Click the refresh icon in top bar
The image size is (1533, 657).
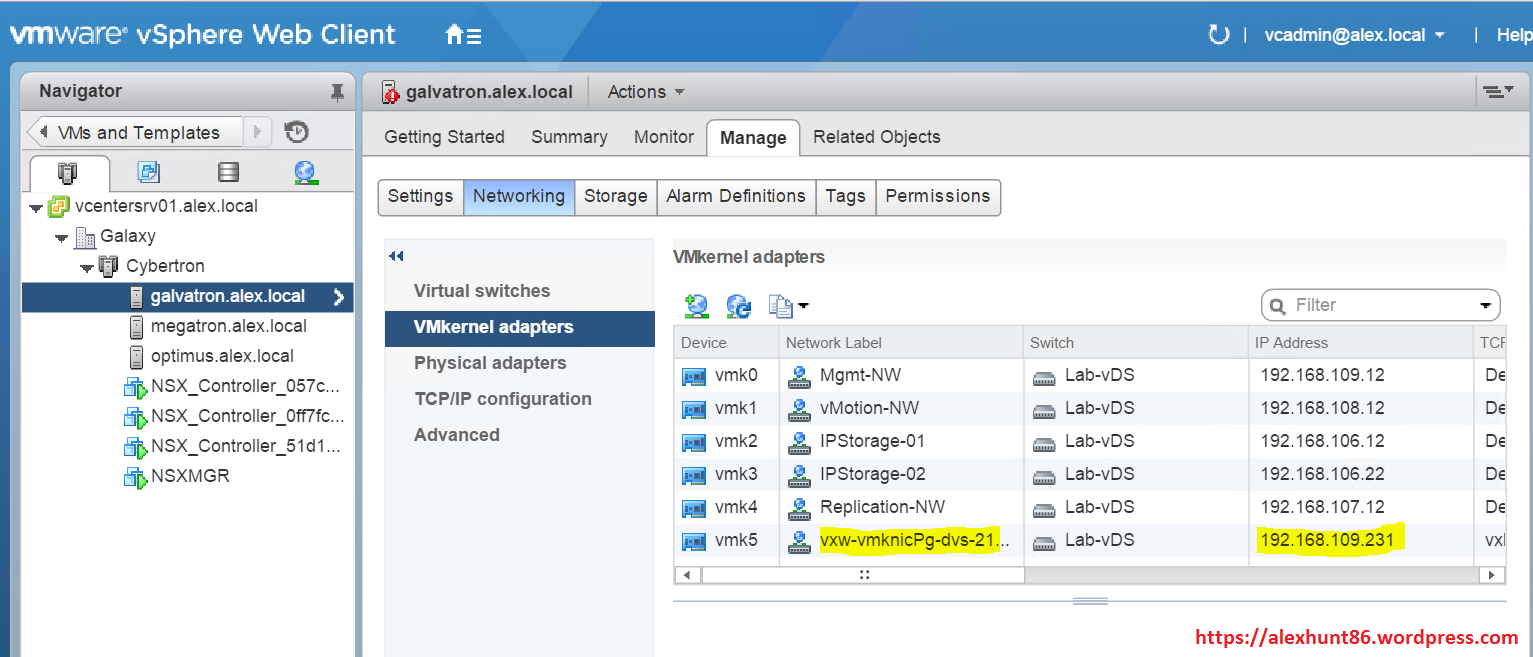pos(1218,35)
